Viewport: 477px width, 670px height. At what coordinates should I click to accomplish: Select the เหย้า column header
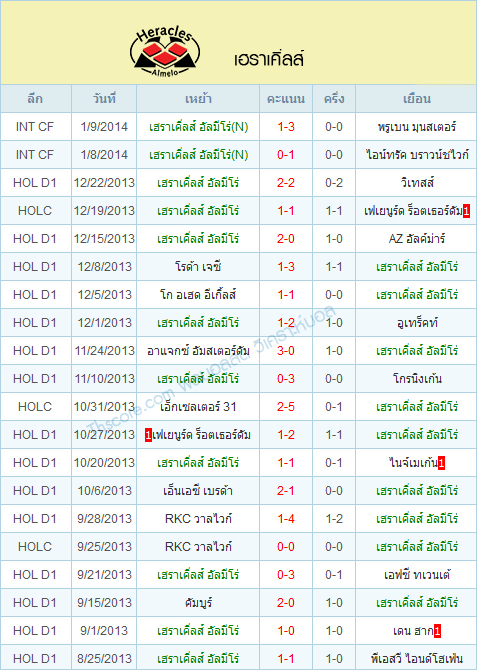point(198,99)
